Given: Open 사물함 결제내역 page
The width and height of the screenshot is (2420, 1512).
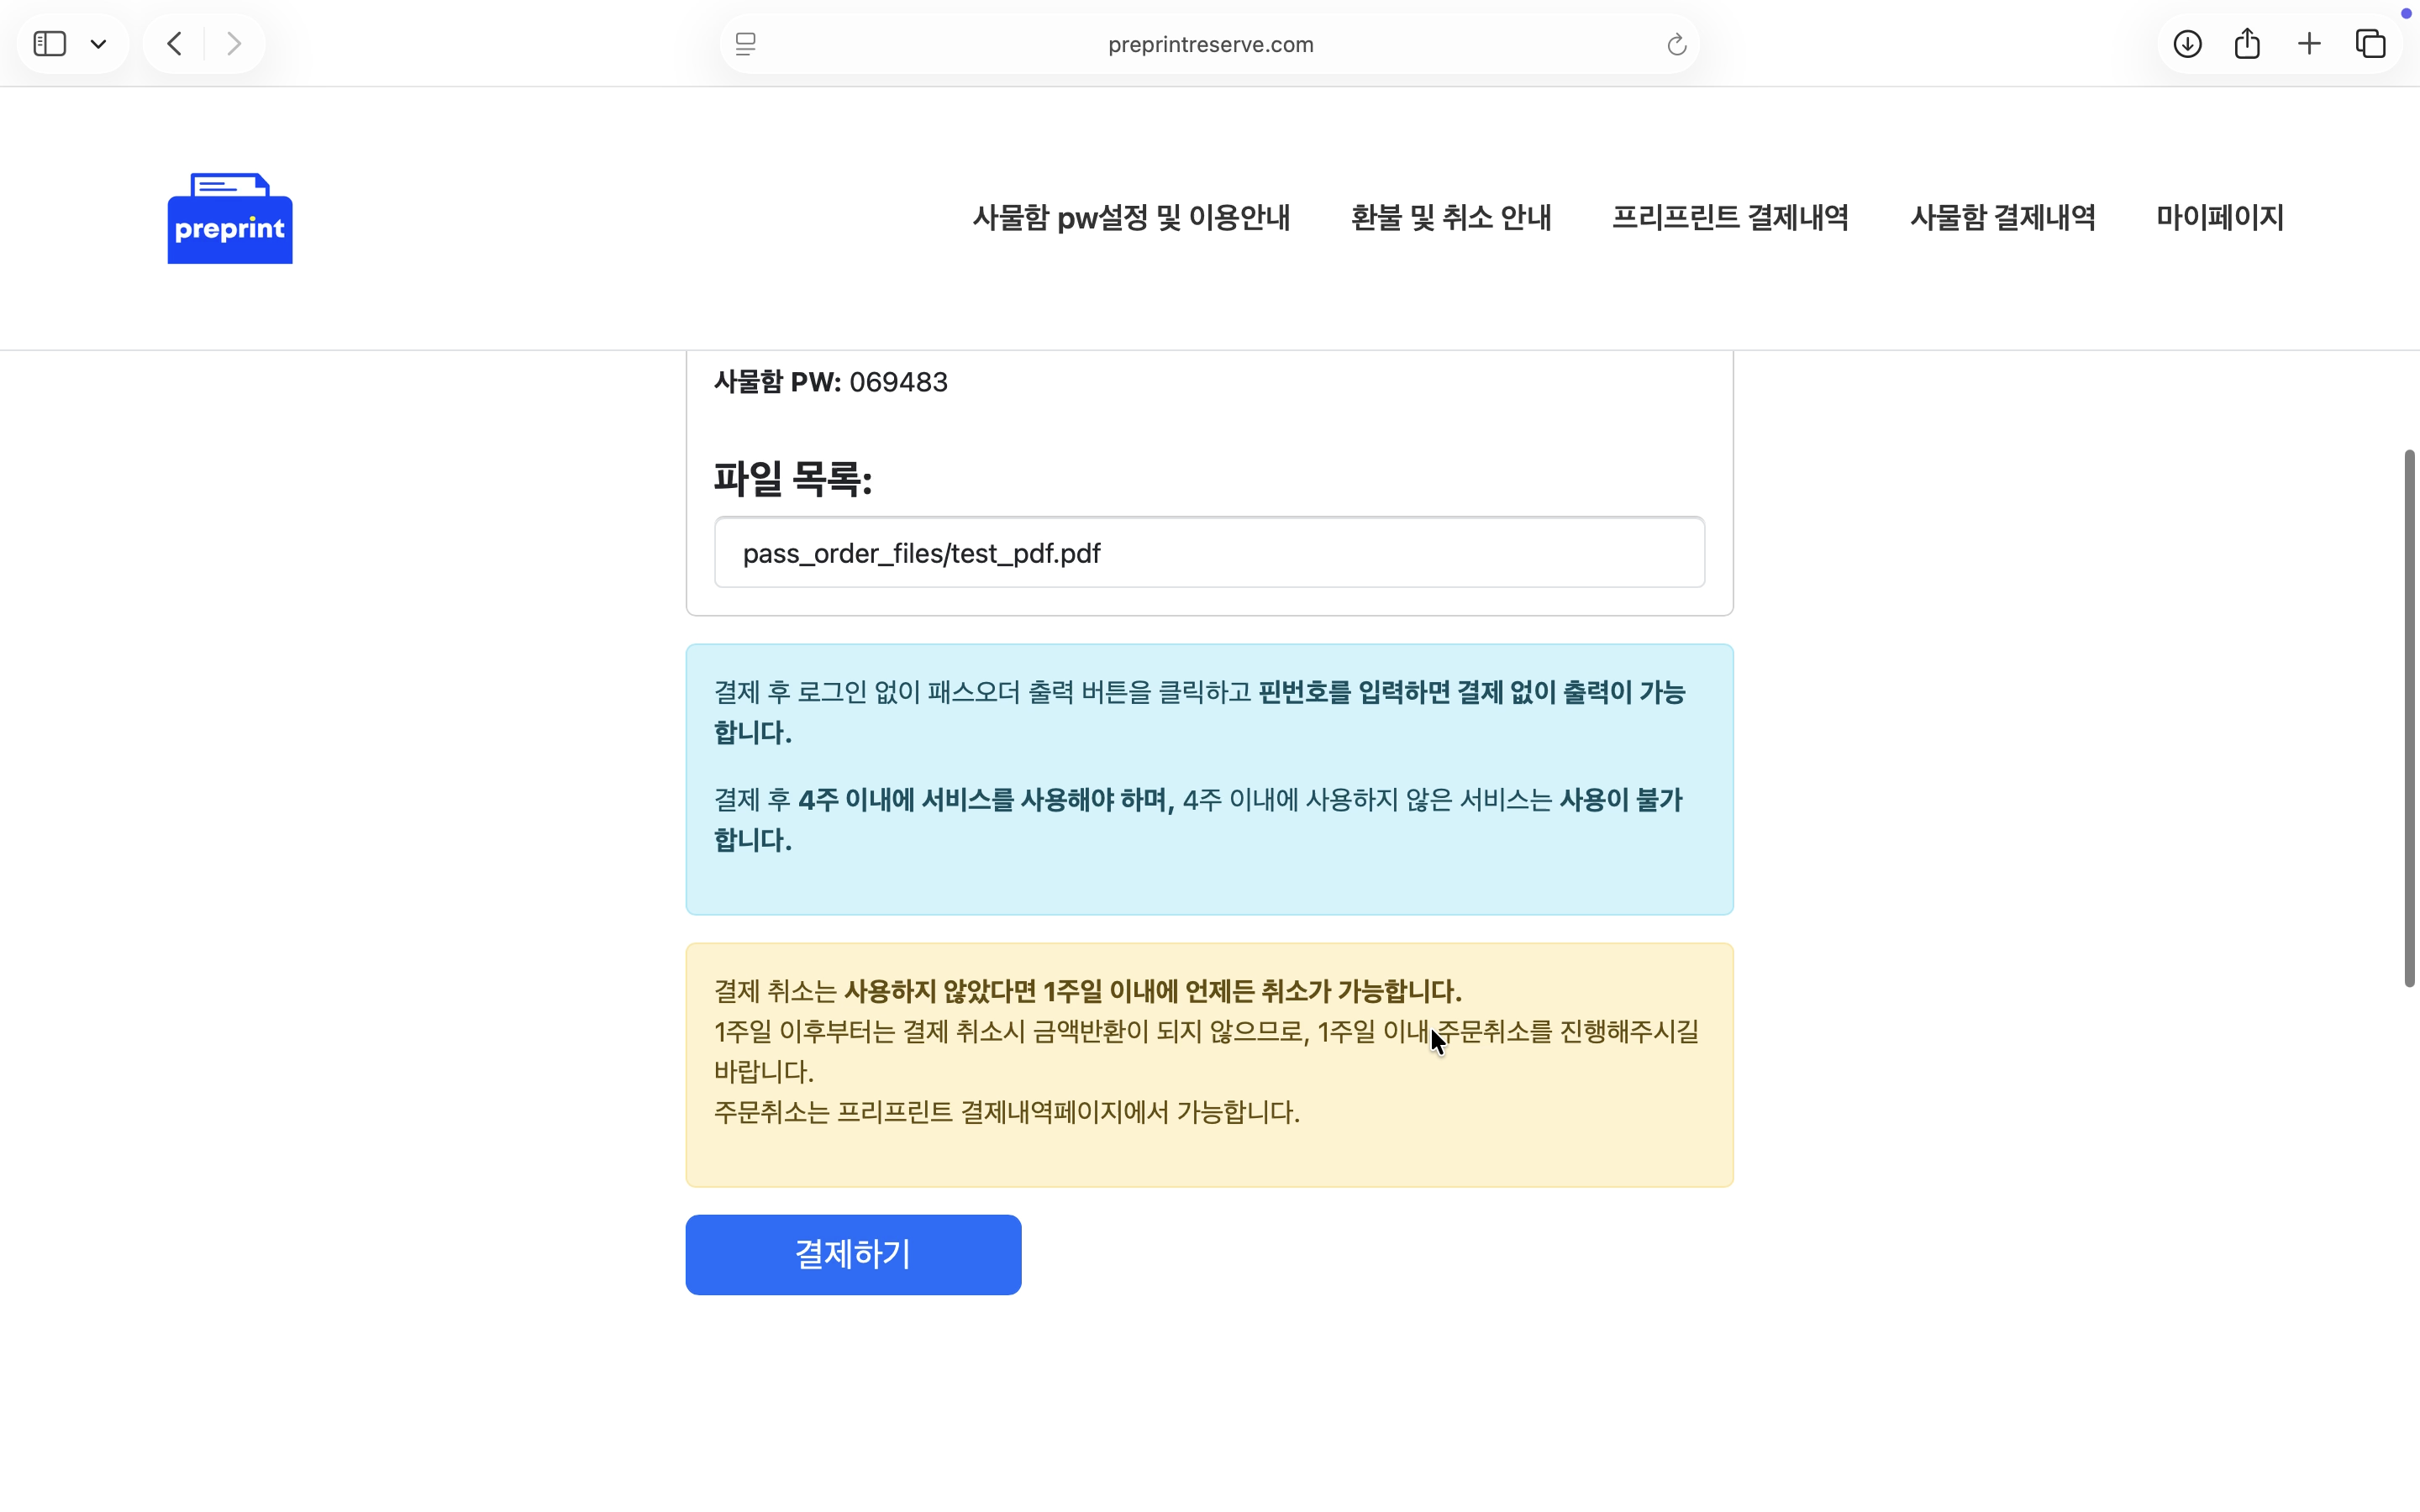Looking at the screenshot, I should [2002, 217].
